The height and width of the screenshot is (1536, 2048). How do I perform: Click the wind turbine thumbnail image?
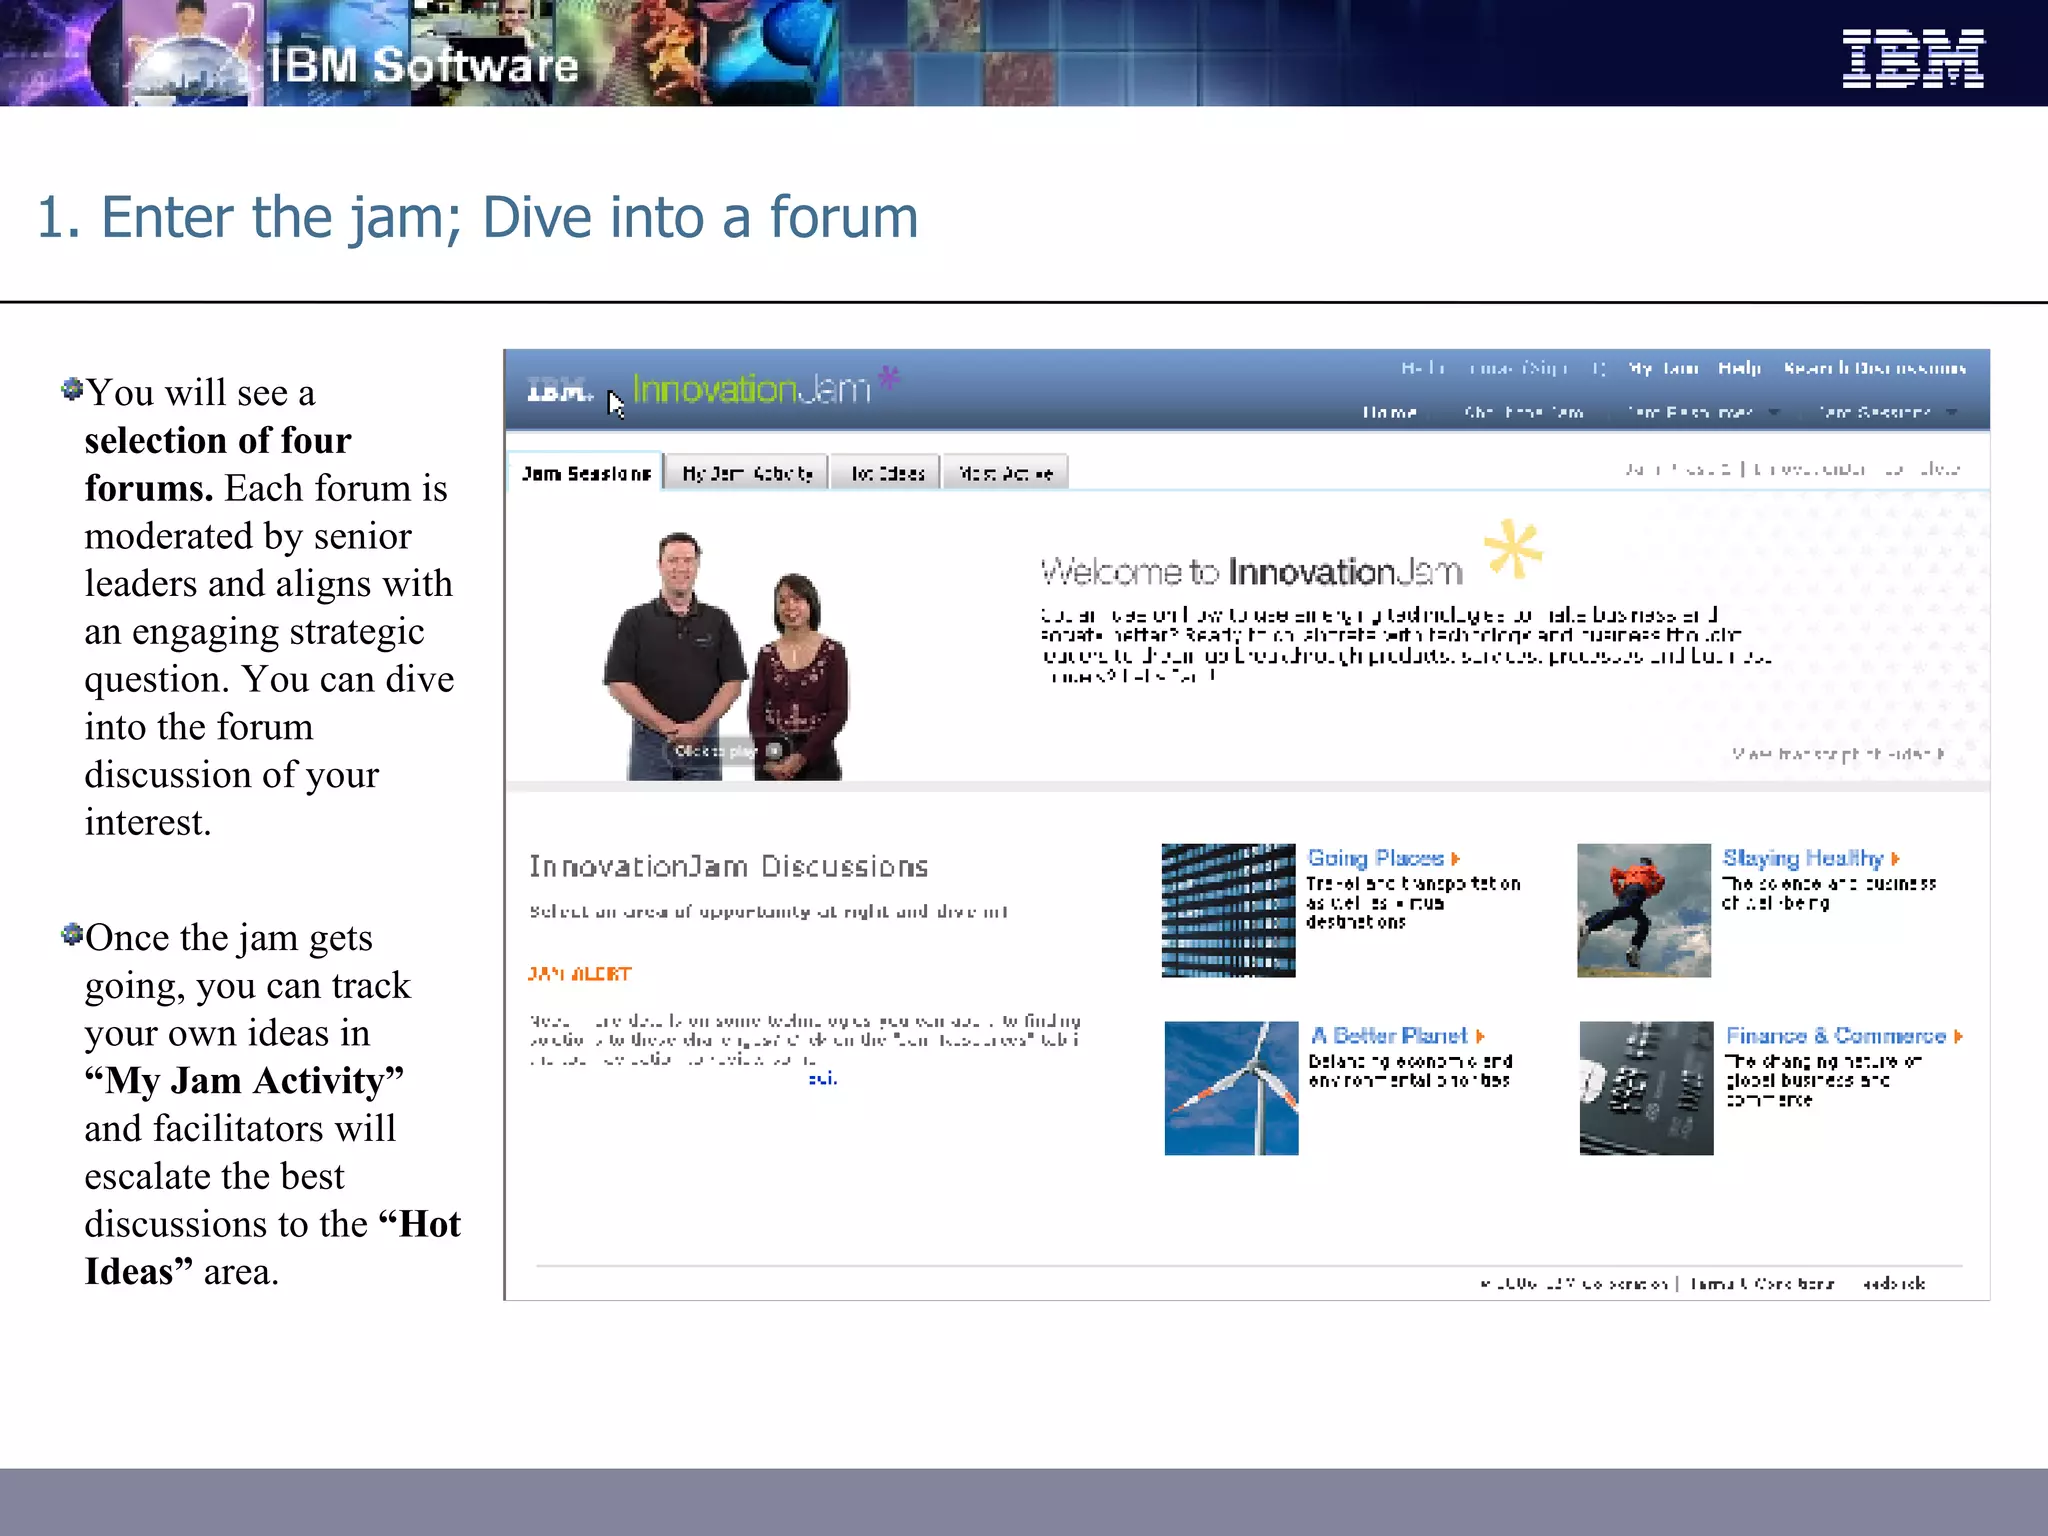(1231, 1088)
